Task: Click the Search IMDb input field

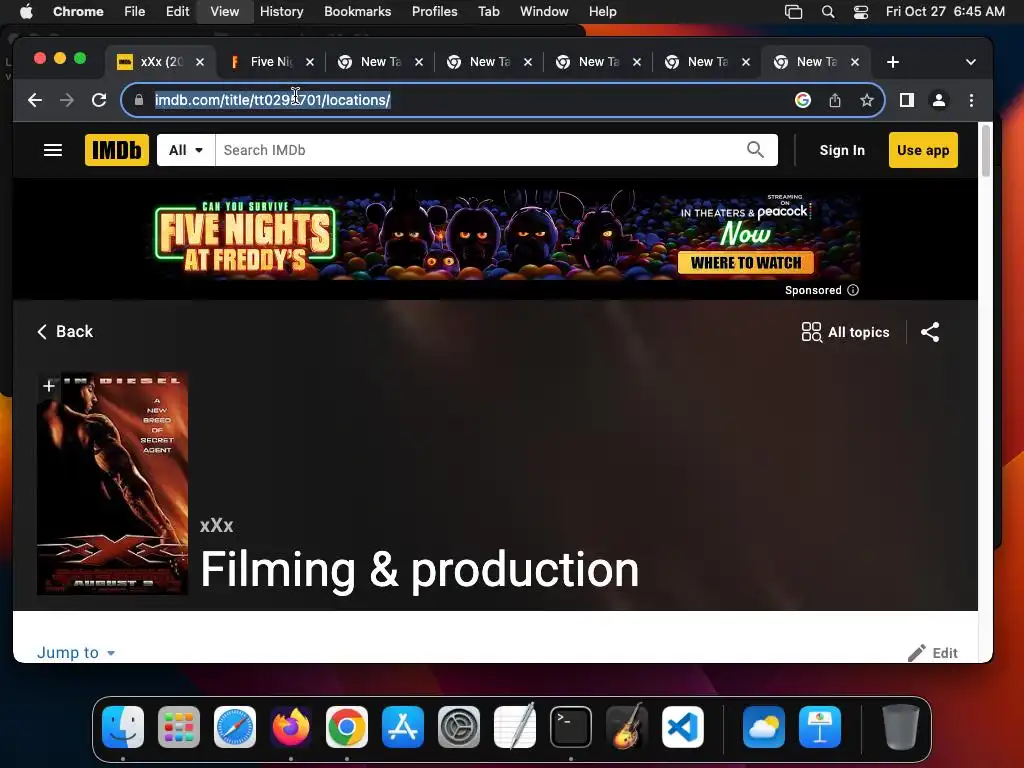Action: point(480,150)
